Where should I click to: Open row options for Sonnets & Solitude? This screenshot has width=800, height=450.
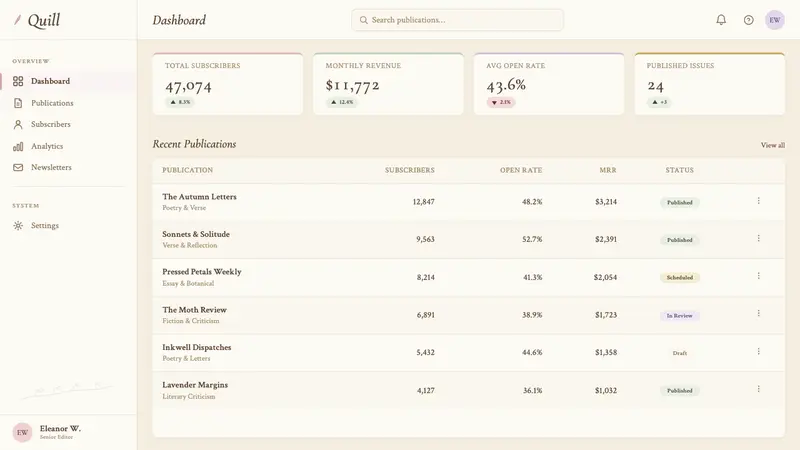(x=759, y=238)
